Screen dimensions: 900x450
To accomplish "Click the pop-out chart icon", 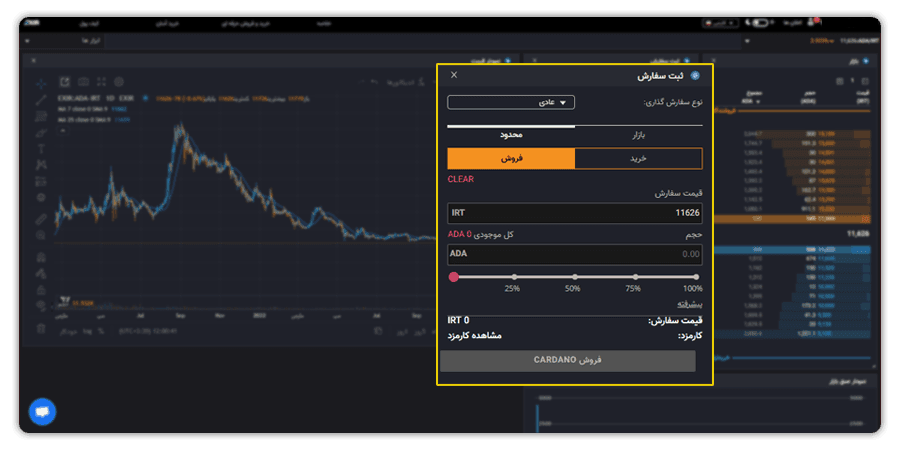I will click(x=64, y=82).
